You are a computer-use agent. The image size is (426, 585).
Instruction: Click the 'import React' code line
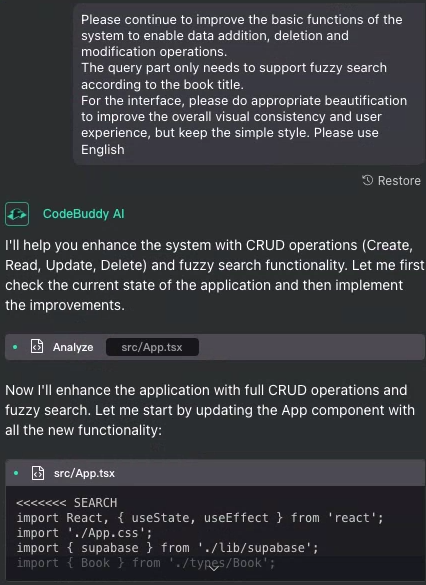pos(200,518)
